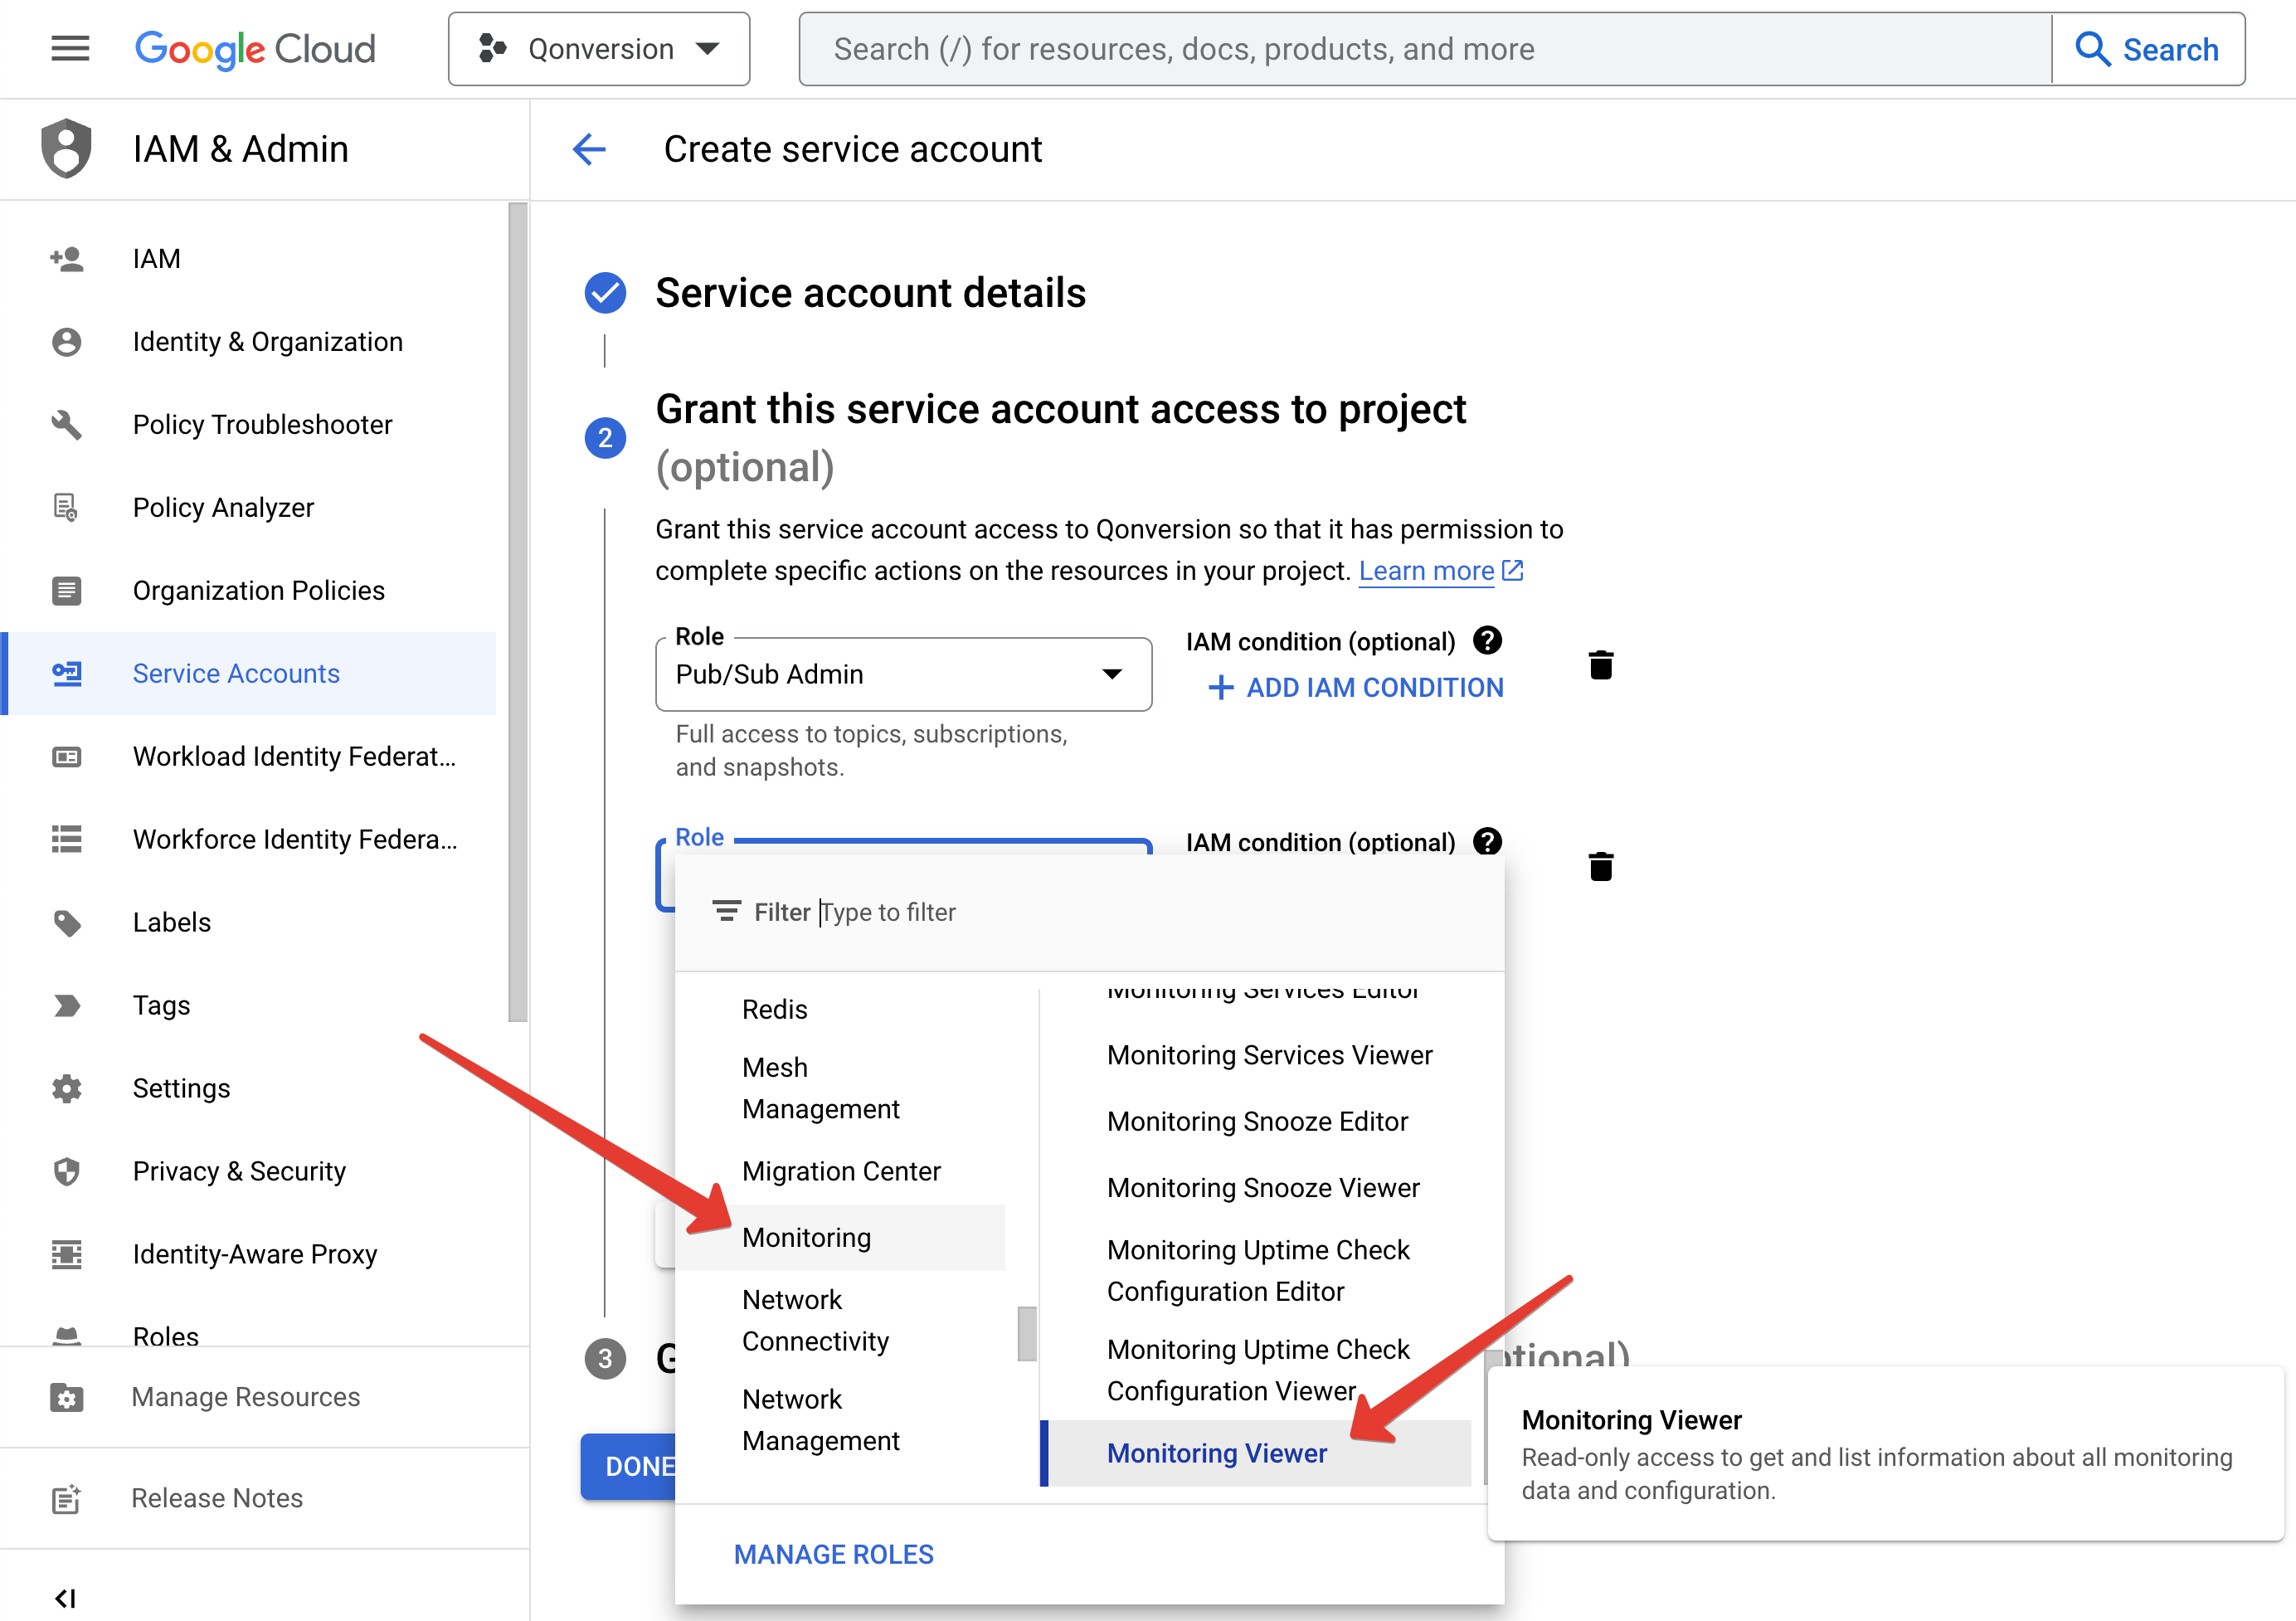The height and width of the screenshot is (1621, 2296).
Task: Delete the second role row
Action: (x=1600, y=866)
